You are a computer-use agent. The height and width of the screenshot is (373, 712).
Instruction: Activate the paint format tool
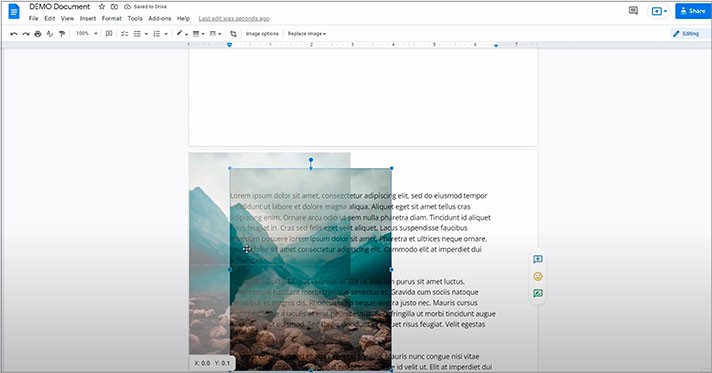[x=62, y=34]
